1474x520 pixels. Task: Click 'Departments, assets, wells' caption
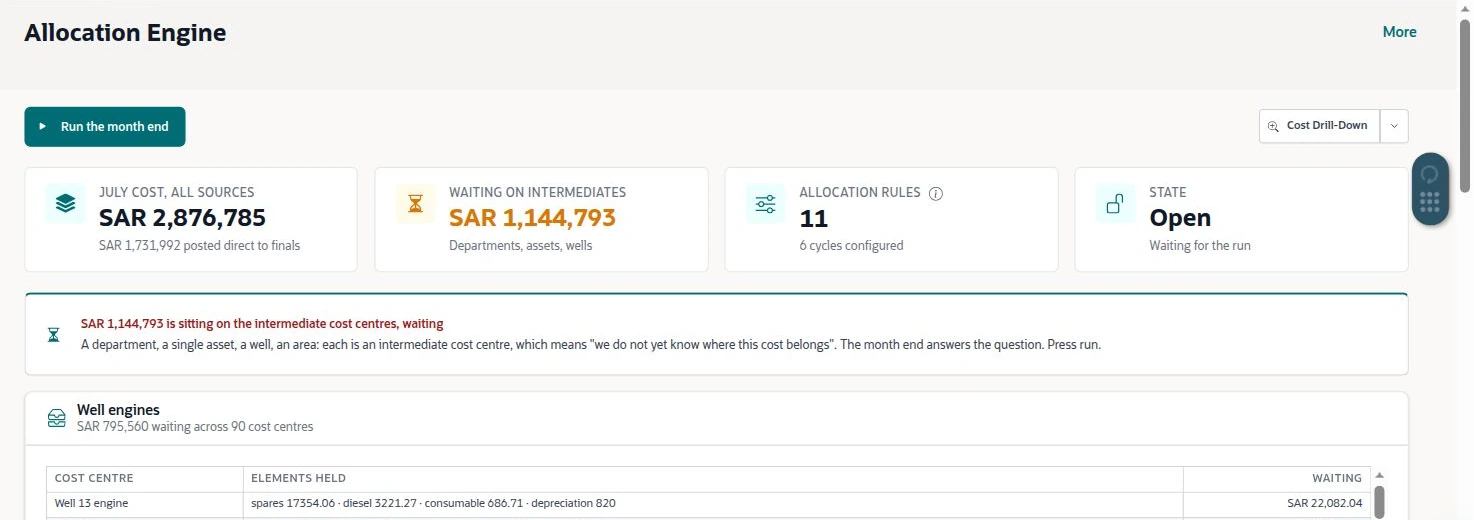(520, 245)
